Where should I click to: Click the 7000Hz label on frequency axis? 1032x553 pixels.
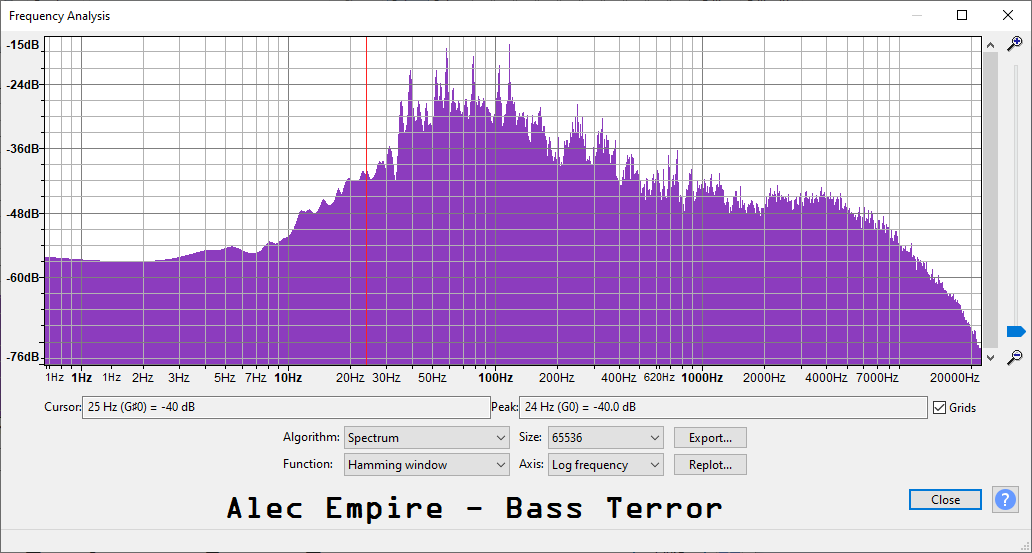[877, 378]
